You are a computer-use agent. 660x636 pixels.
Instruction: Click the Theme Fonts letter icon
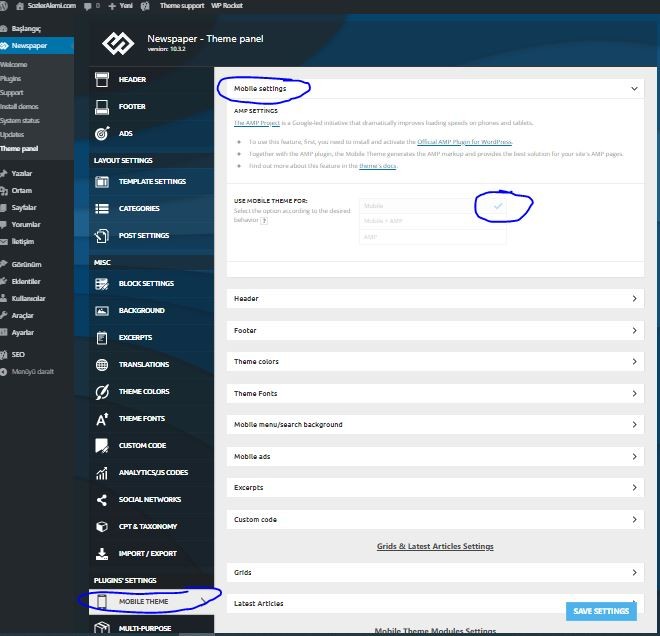[x=102, y=419]
